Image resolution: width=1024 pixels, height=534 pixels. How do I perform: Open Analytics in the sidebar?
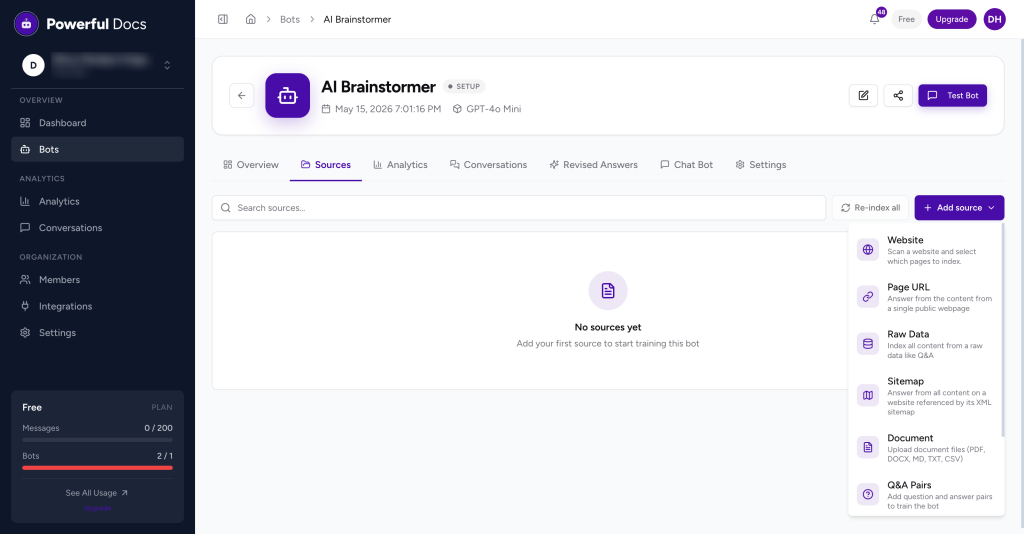pyautogui.click(x=97, y=201)
